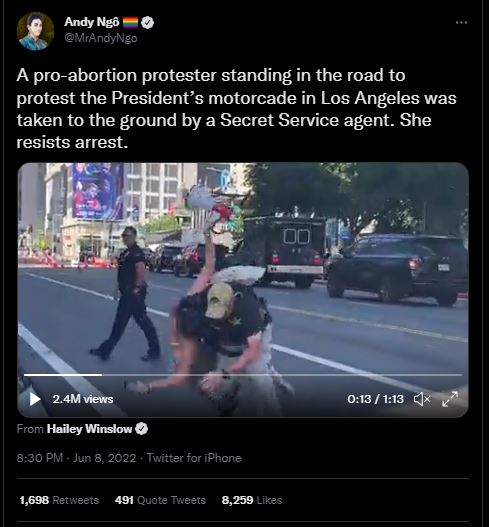Open the 8:30 PM · Jun 8, 2022 timestamp
Viewport: 489px width, 527px height.
pyautogui.click(x=76, y=458)
